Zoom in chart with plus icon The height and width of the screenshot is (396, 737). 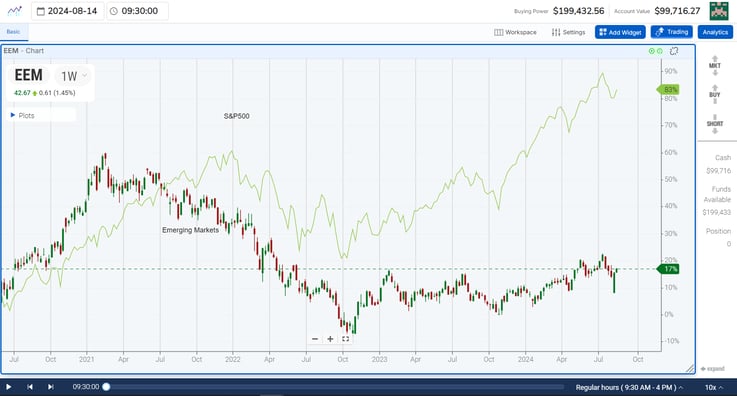click(330, 339)
